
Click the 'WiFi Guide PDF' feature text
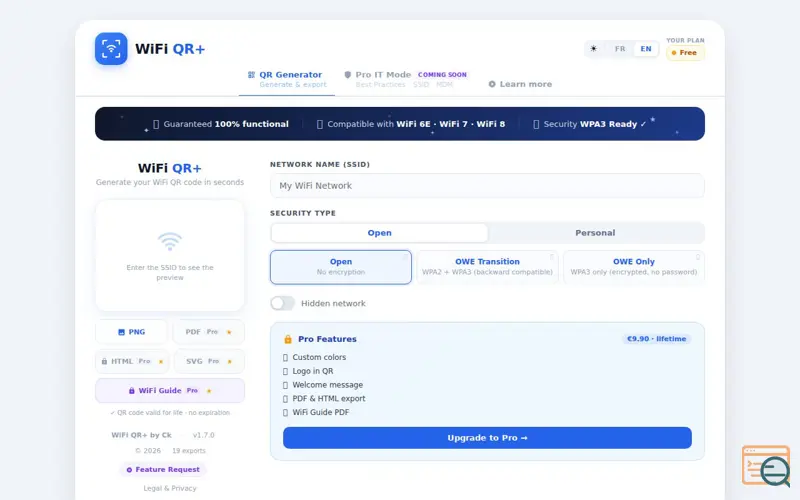point(320,412)
